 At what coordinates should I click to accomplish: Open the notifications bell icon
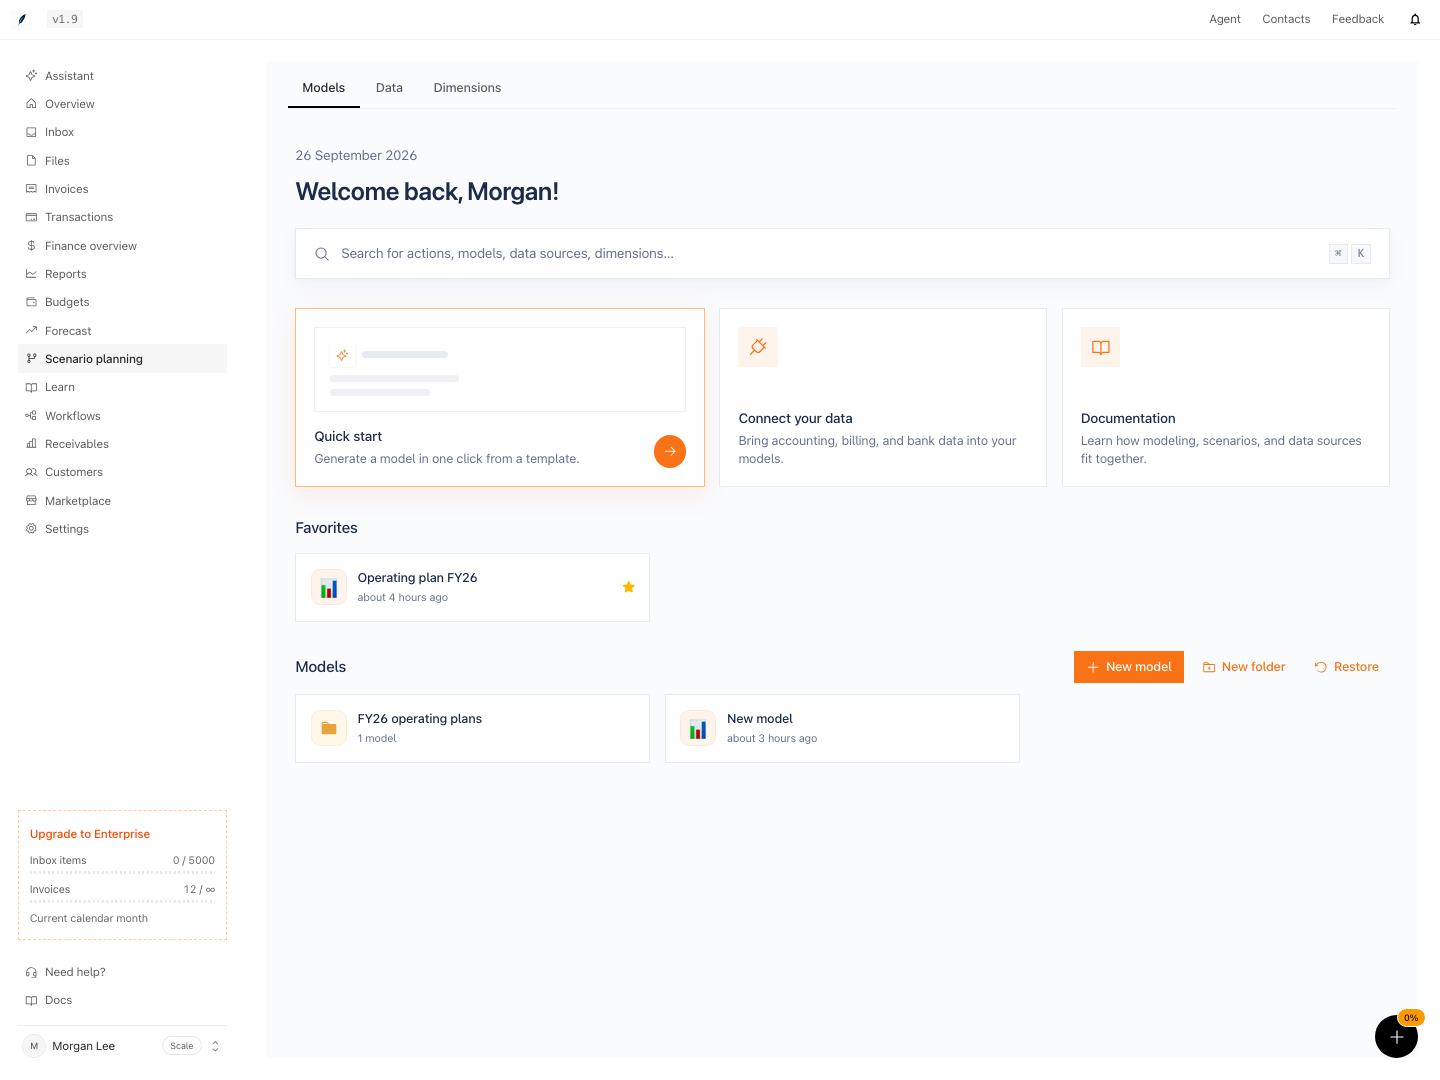tap(1415, 19)
